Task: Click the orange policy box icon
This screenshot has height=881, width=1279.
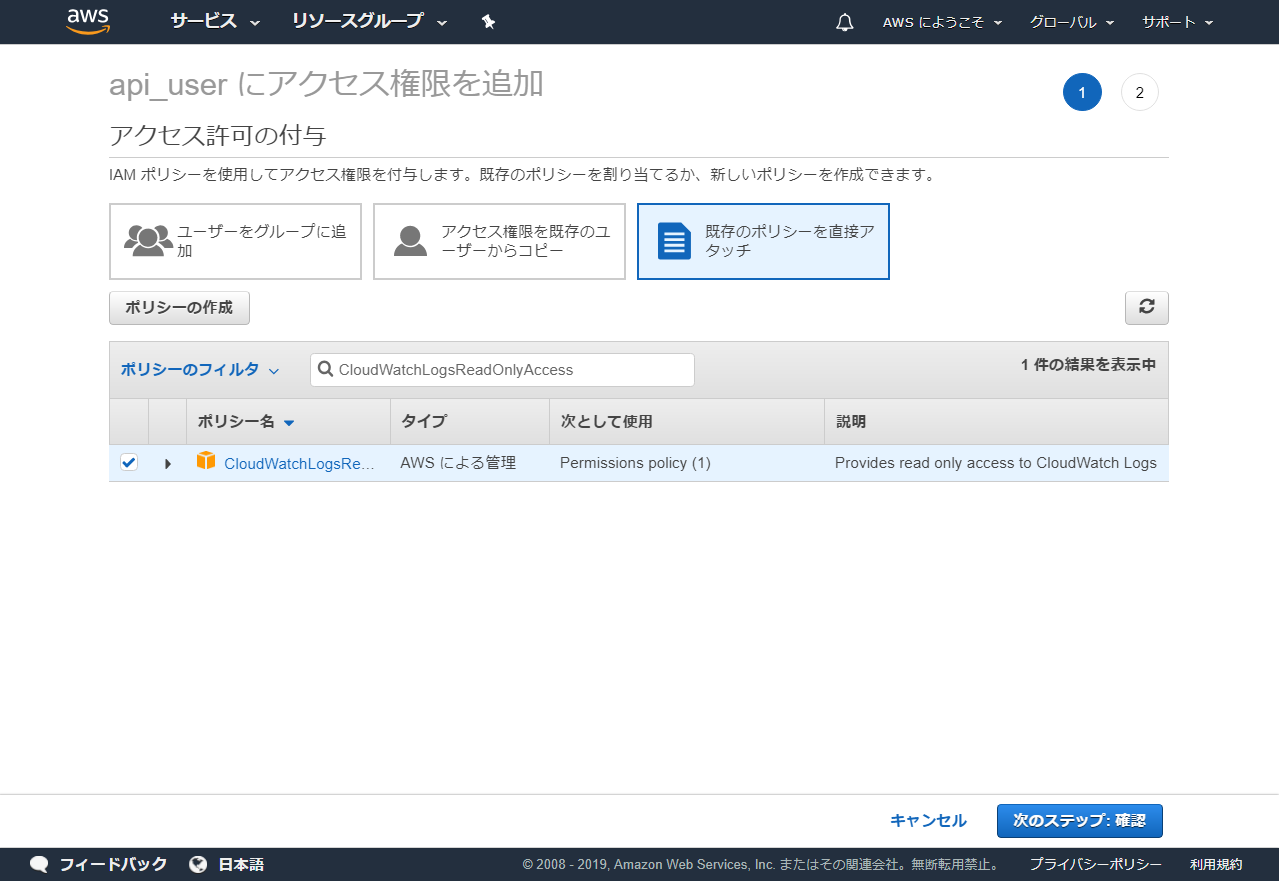Action: pos(206,461)
